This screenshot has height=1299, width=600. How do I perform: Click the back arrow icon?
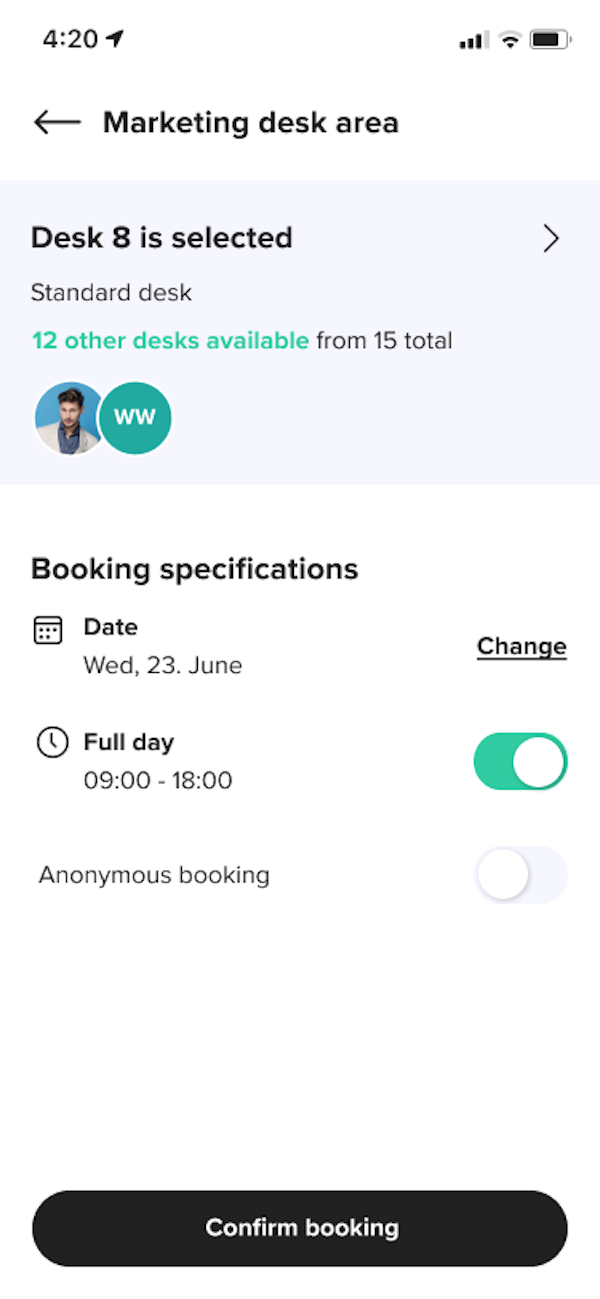tap(56, 122)
